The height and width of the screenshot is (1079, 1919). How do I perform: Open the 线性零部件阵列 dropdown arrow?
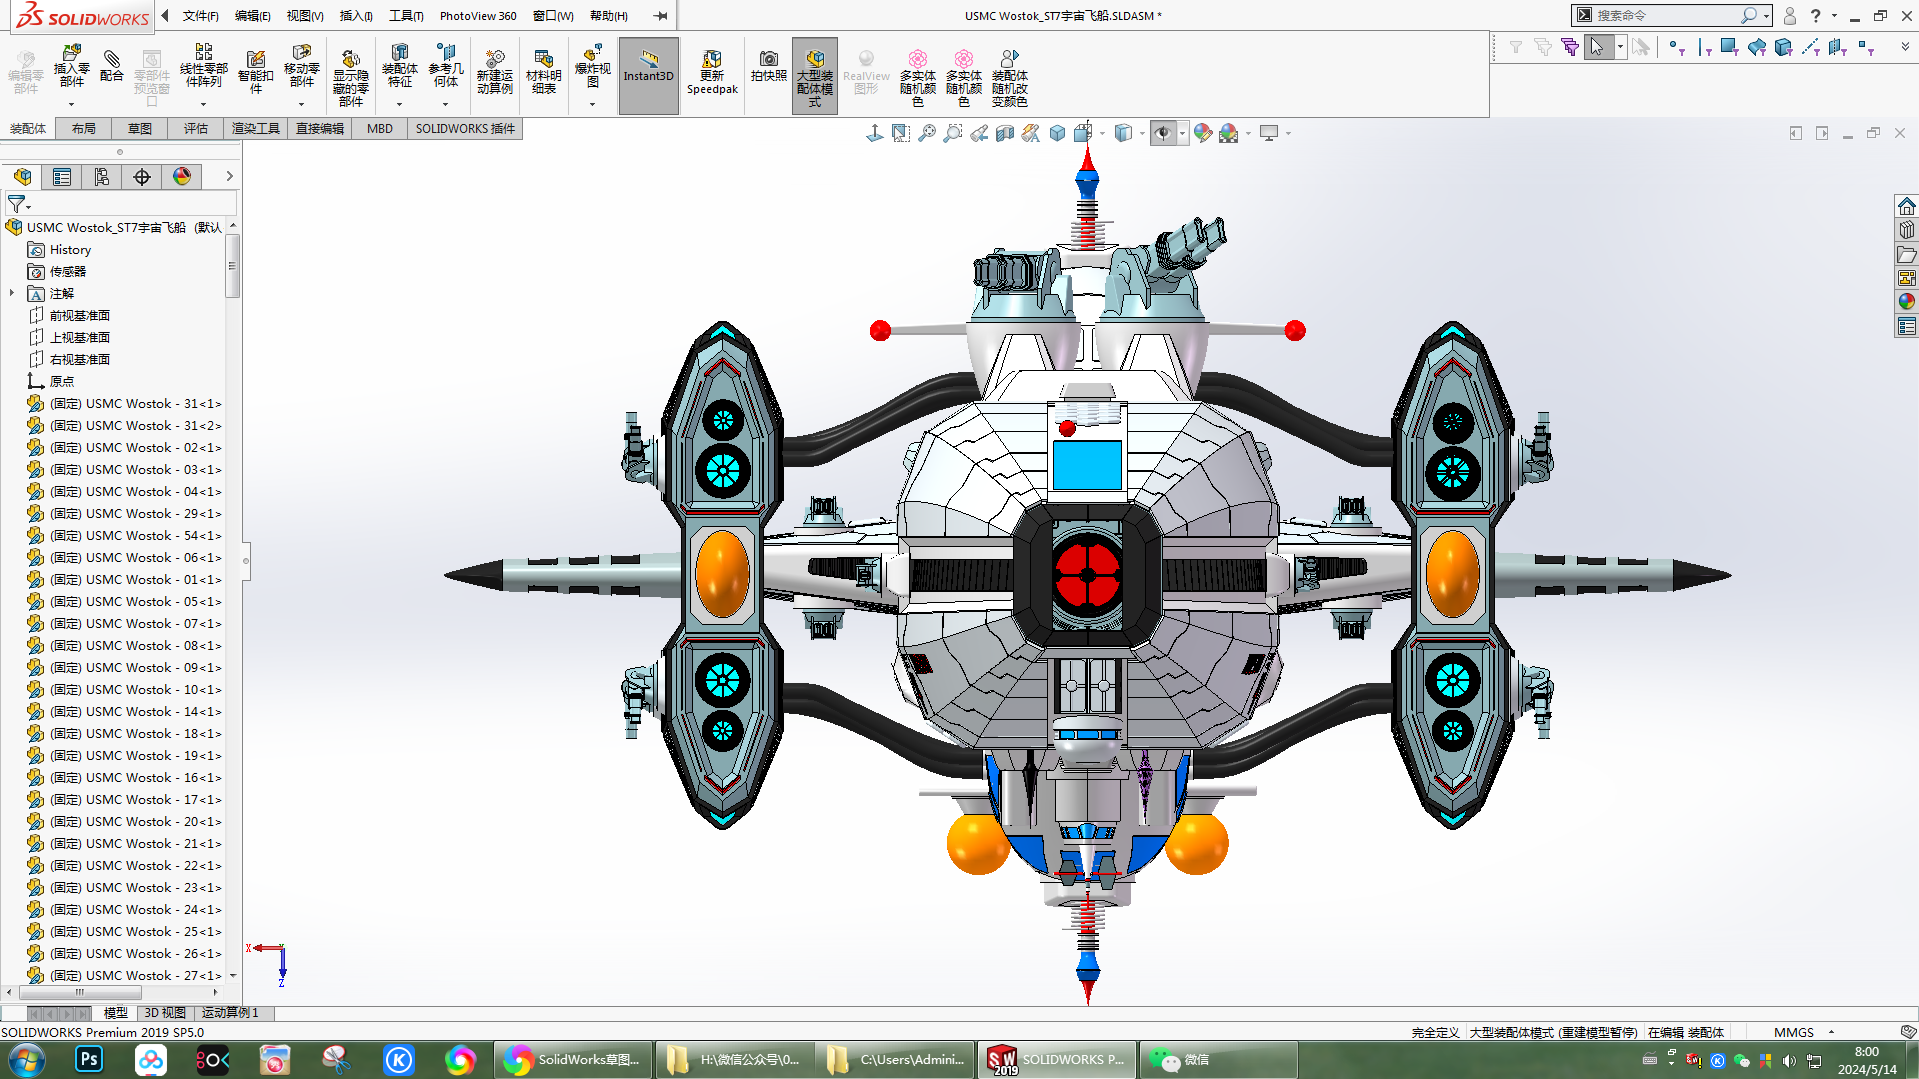[x=203, y=104]
